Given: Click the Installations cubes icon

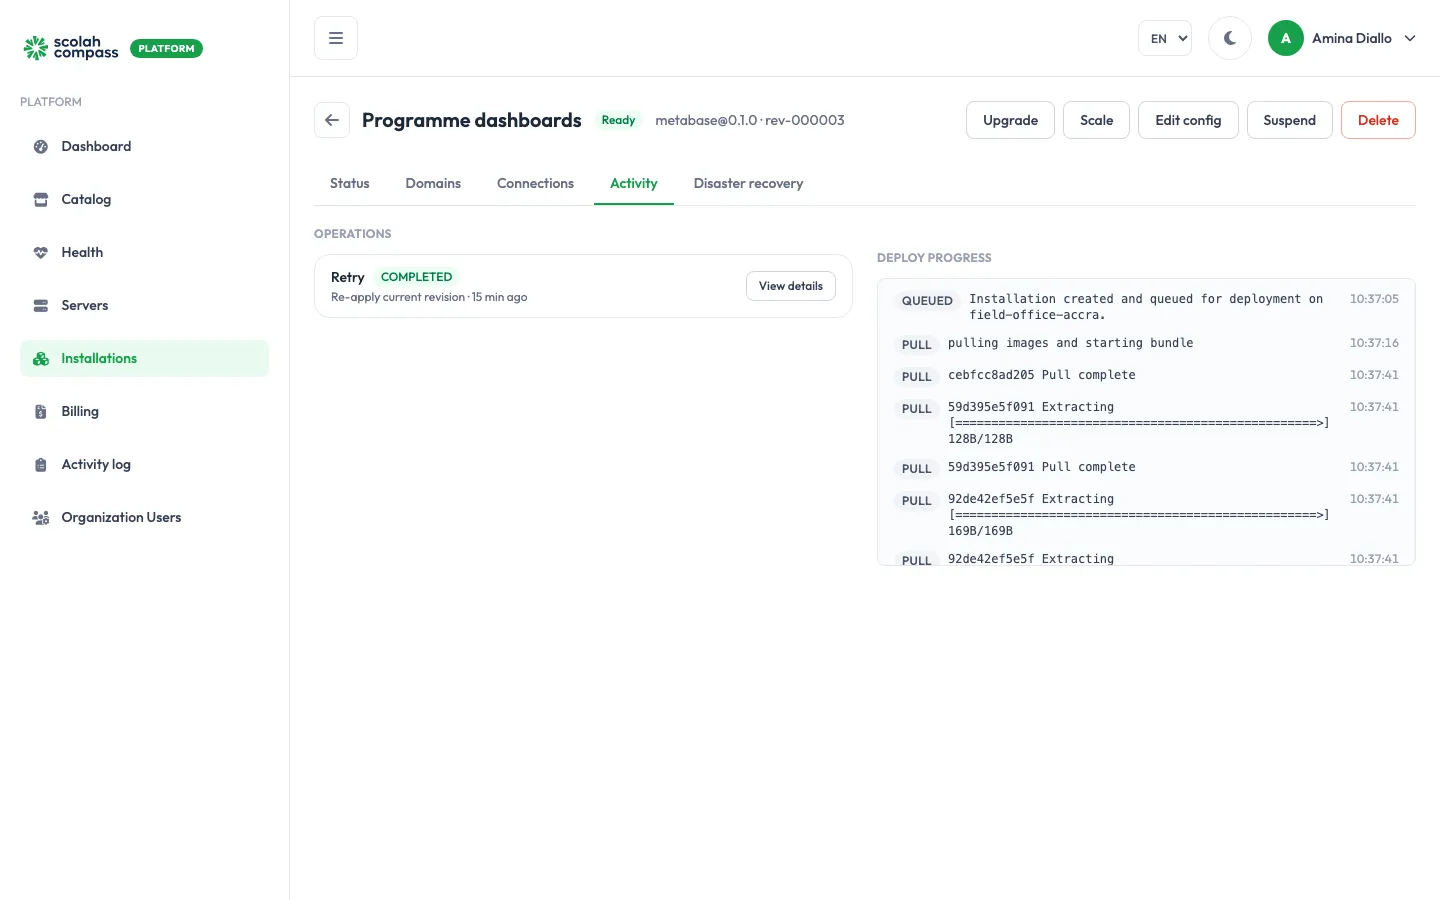Looking at the screenshot, I should click(41, 359).
